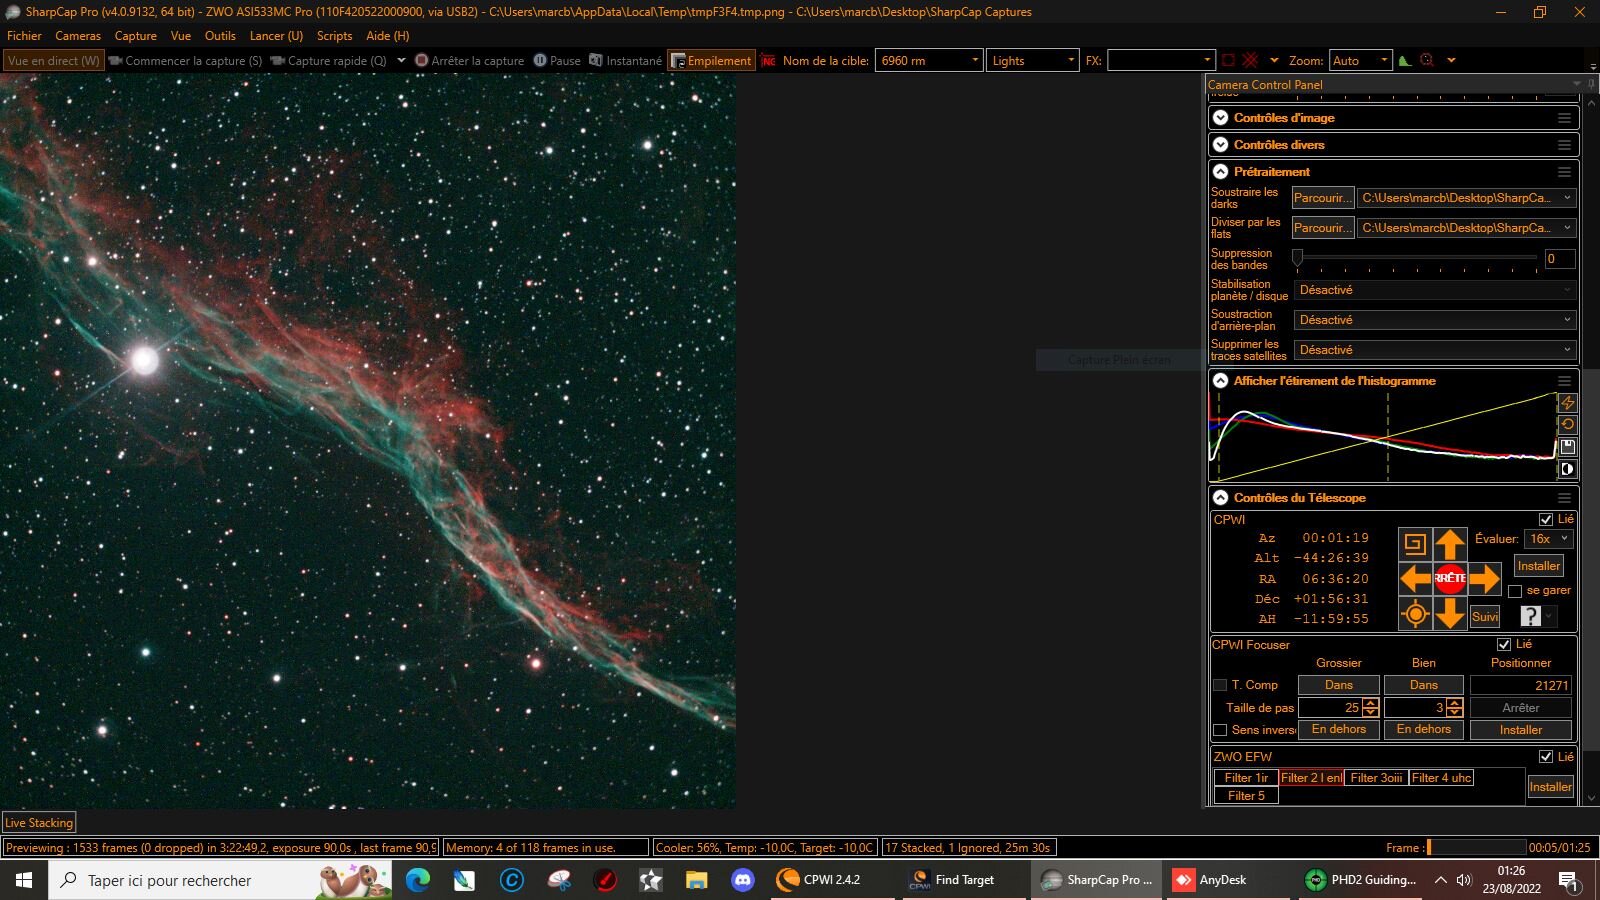The image size is (1600, 900).
Task: Open File Explorer from the taskbar
Action: (x=696, y=880)
